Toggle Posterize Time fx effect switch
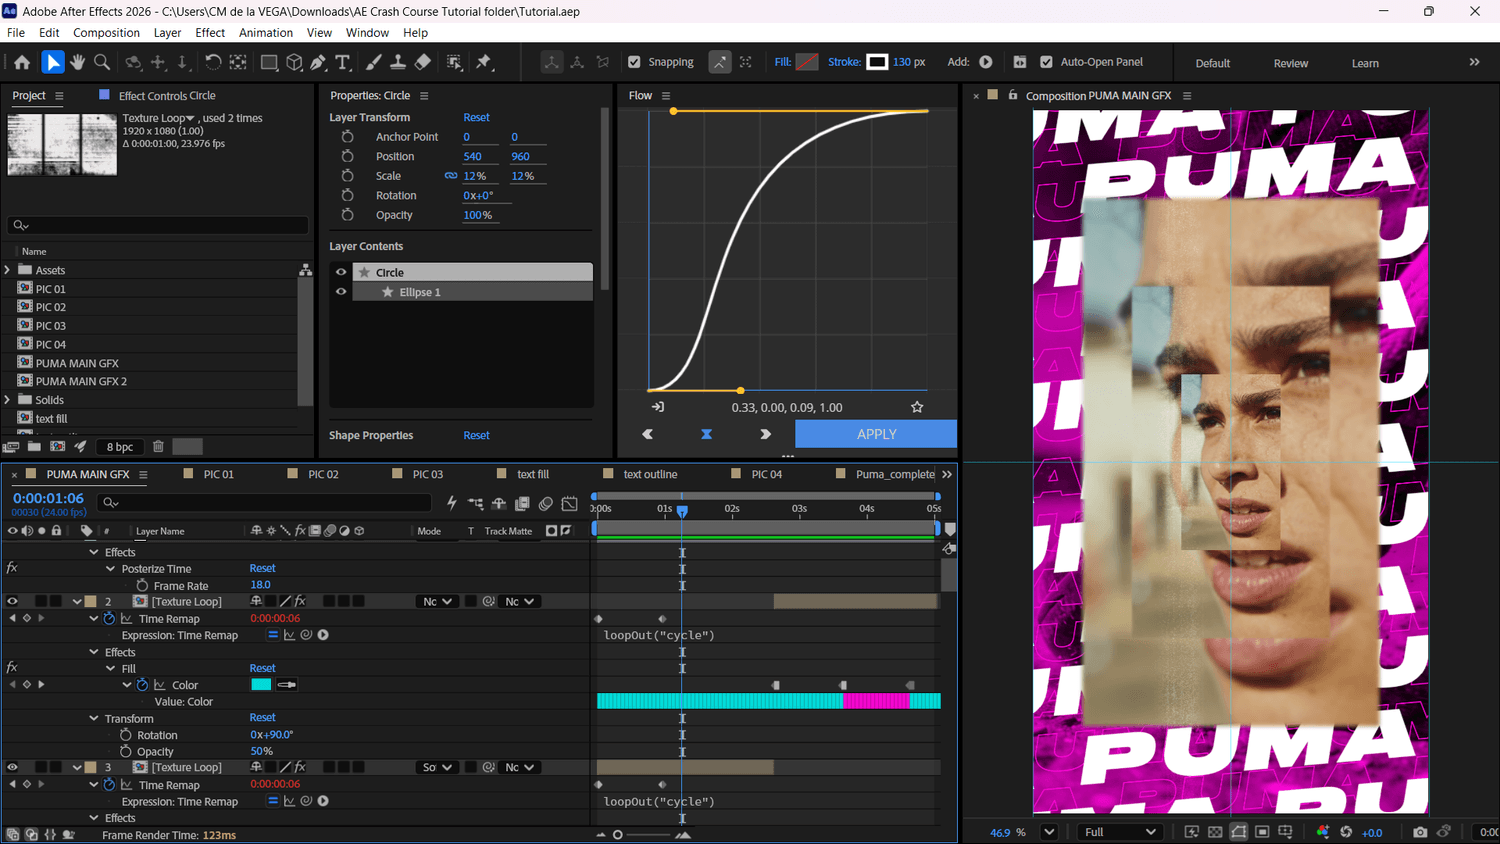1500x844 pixels. [12, 568]
